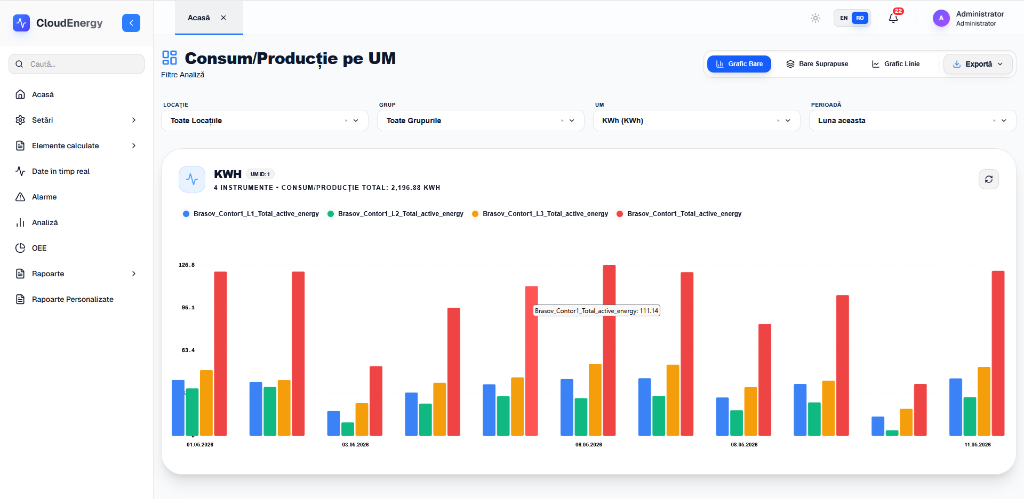
Task: Focus the Caută search field
Action: coord(76,64)
